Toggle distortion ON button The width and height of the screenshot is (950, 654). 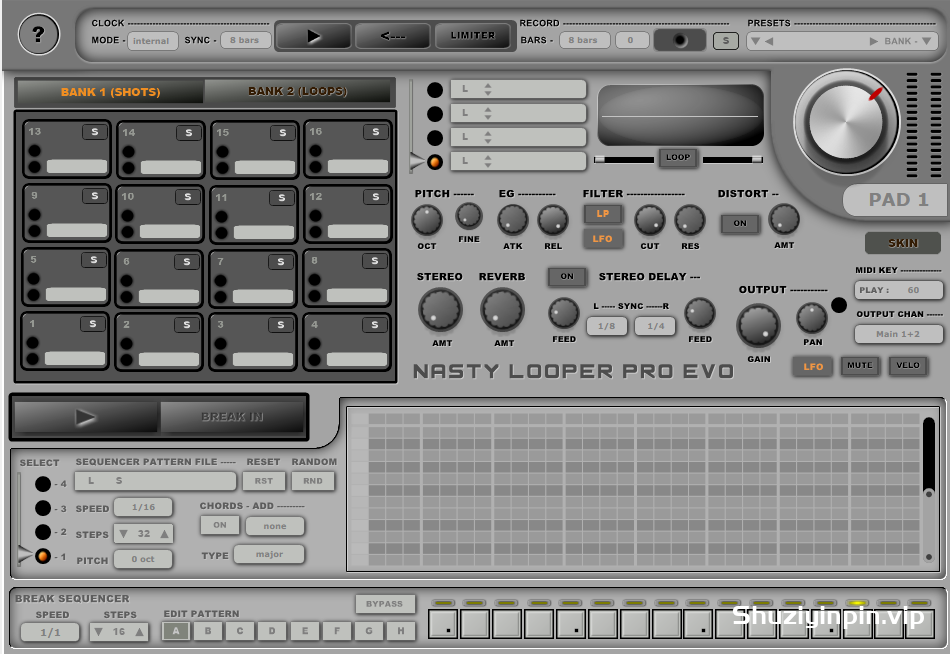click(x=740, y=224)
